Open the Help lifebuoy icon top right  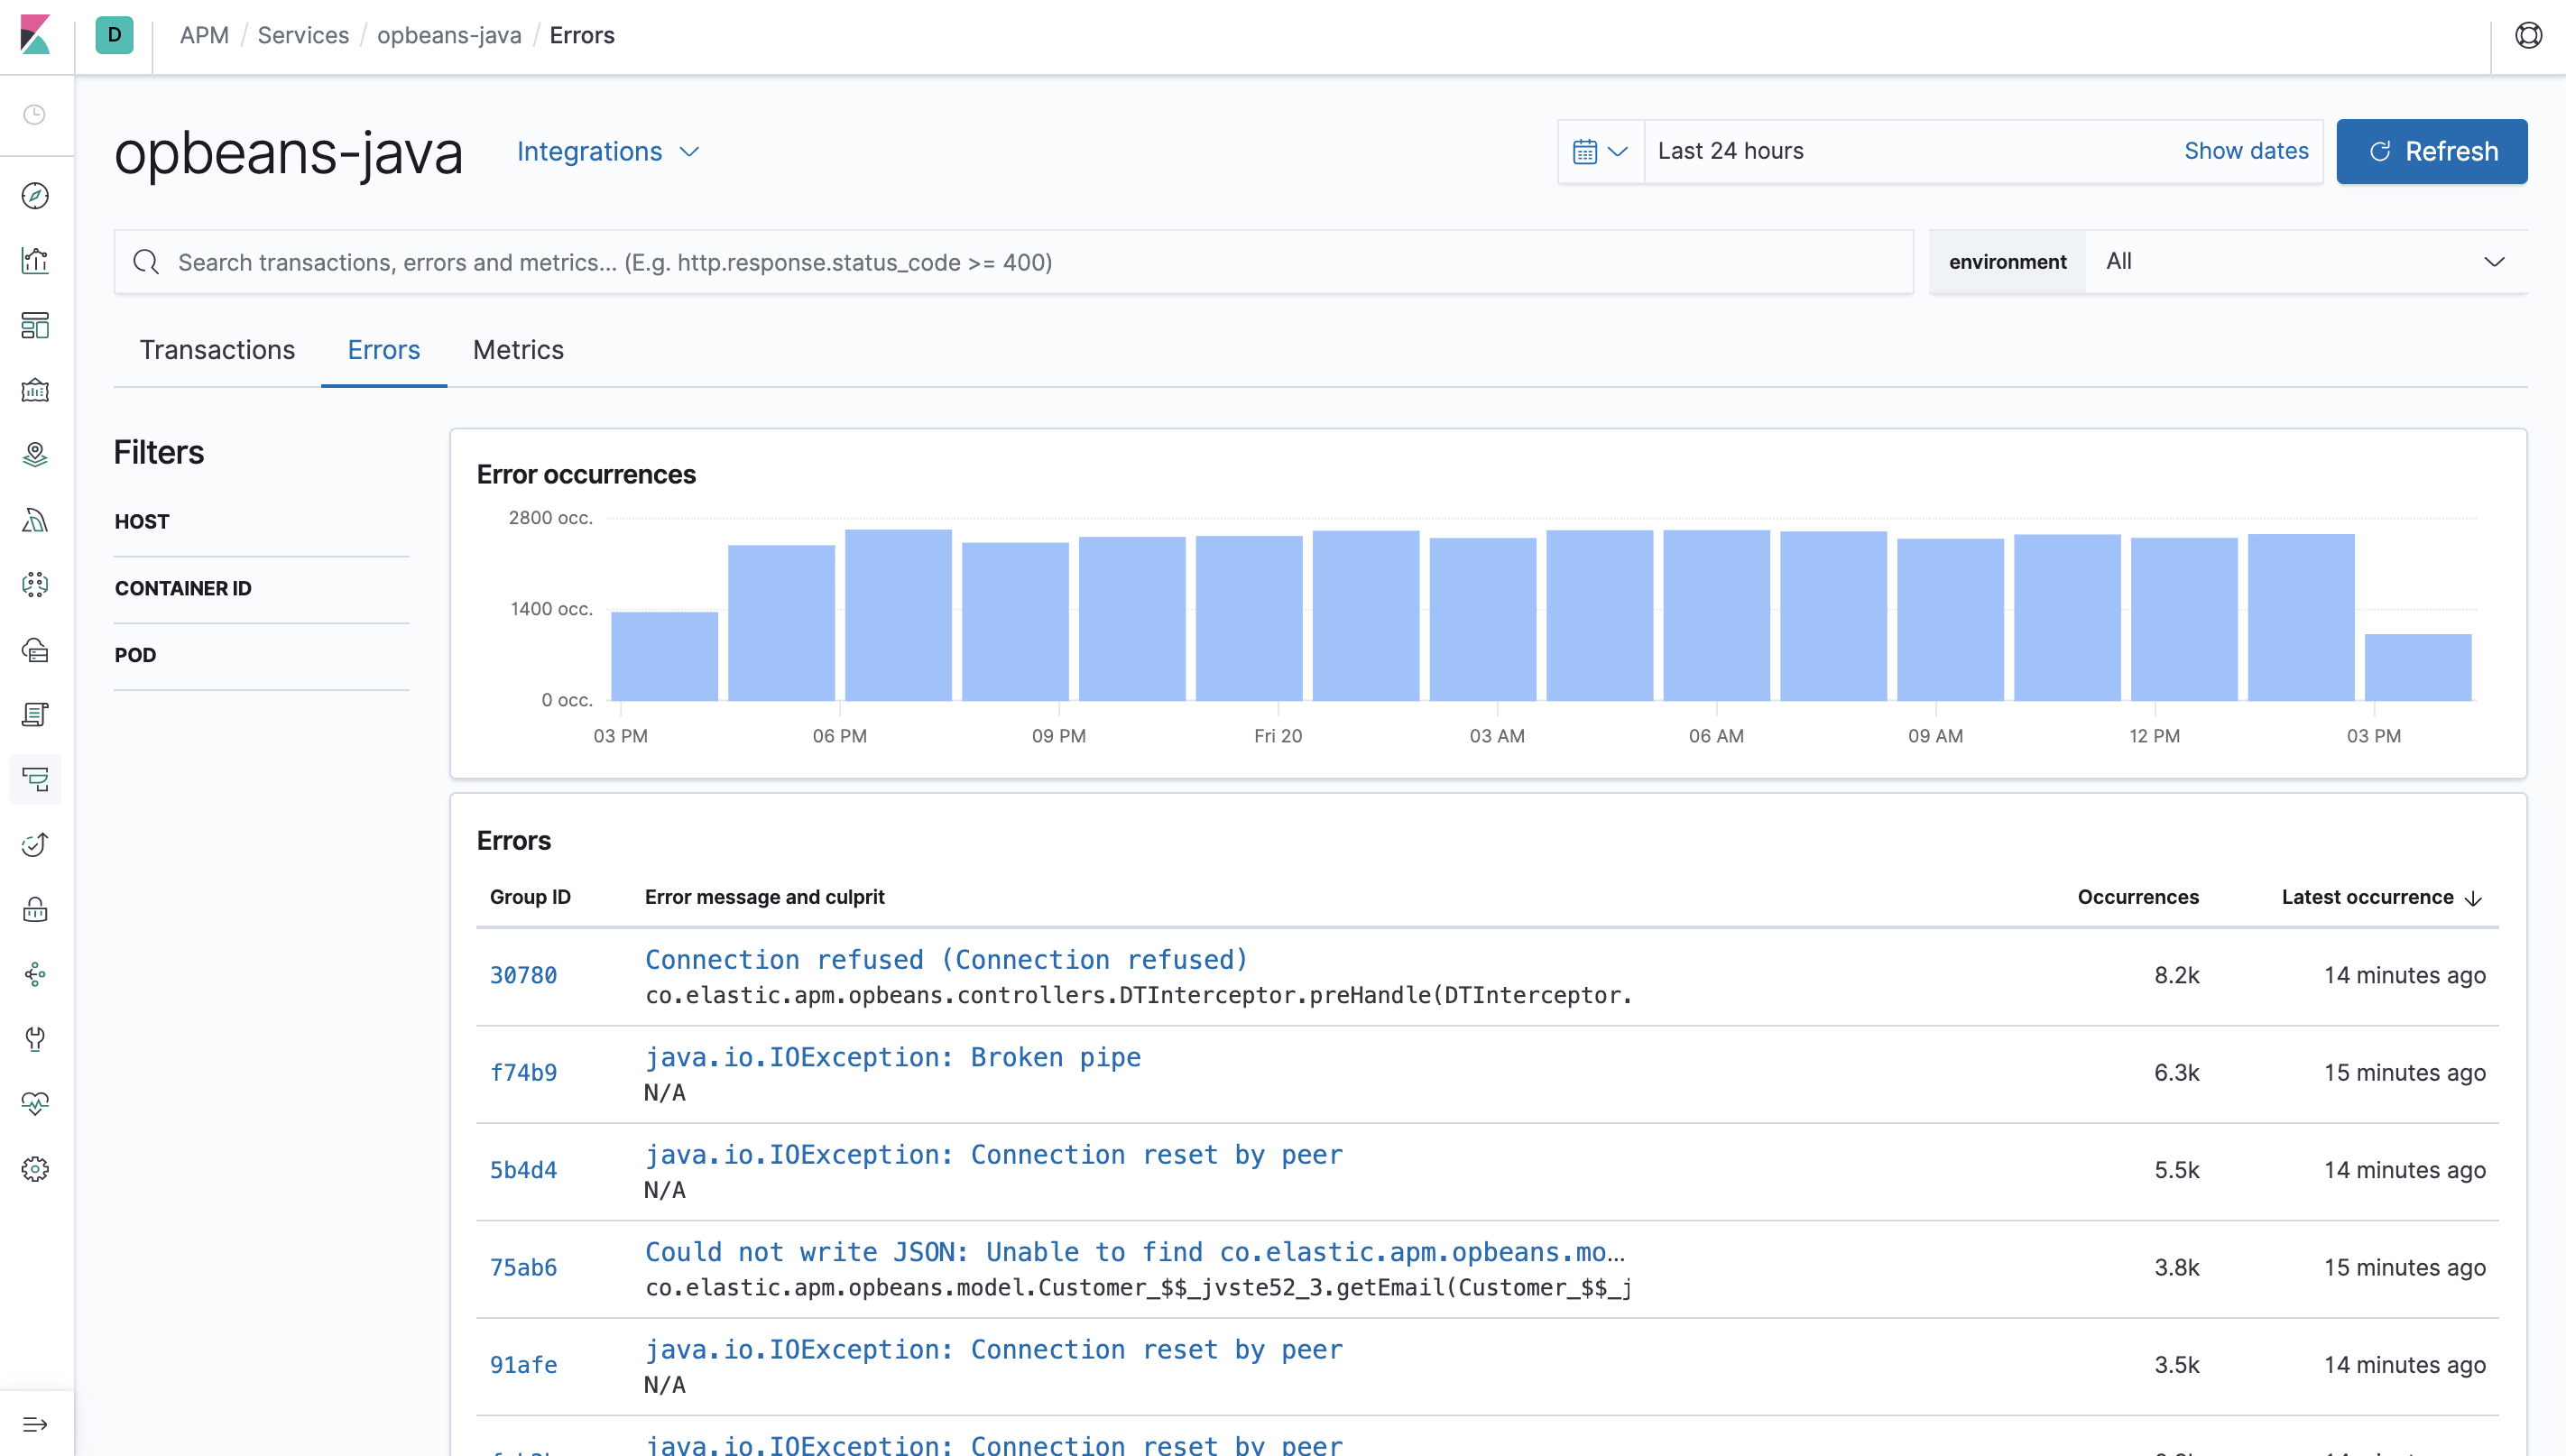coord(2530,35)
